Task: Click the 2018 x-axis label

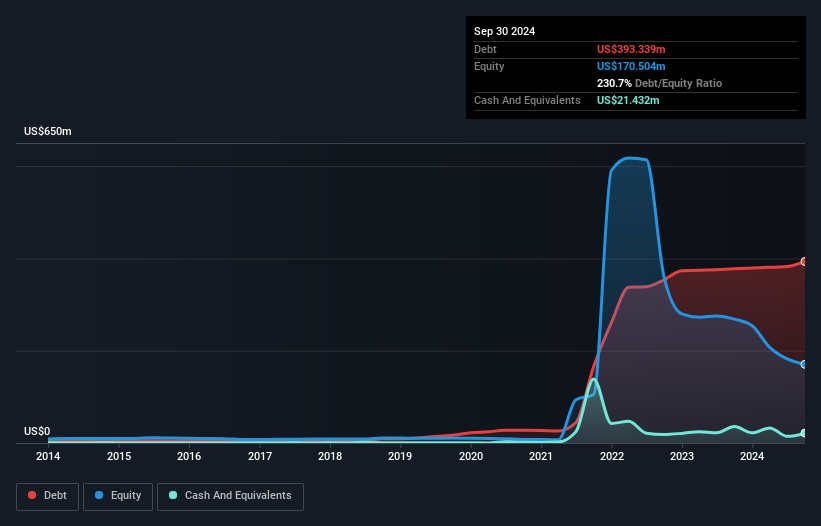Action: tap(330, 456)
